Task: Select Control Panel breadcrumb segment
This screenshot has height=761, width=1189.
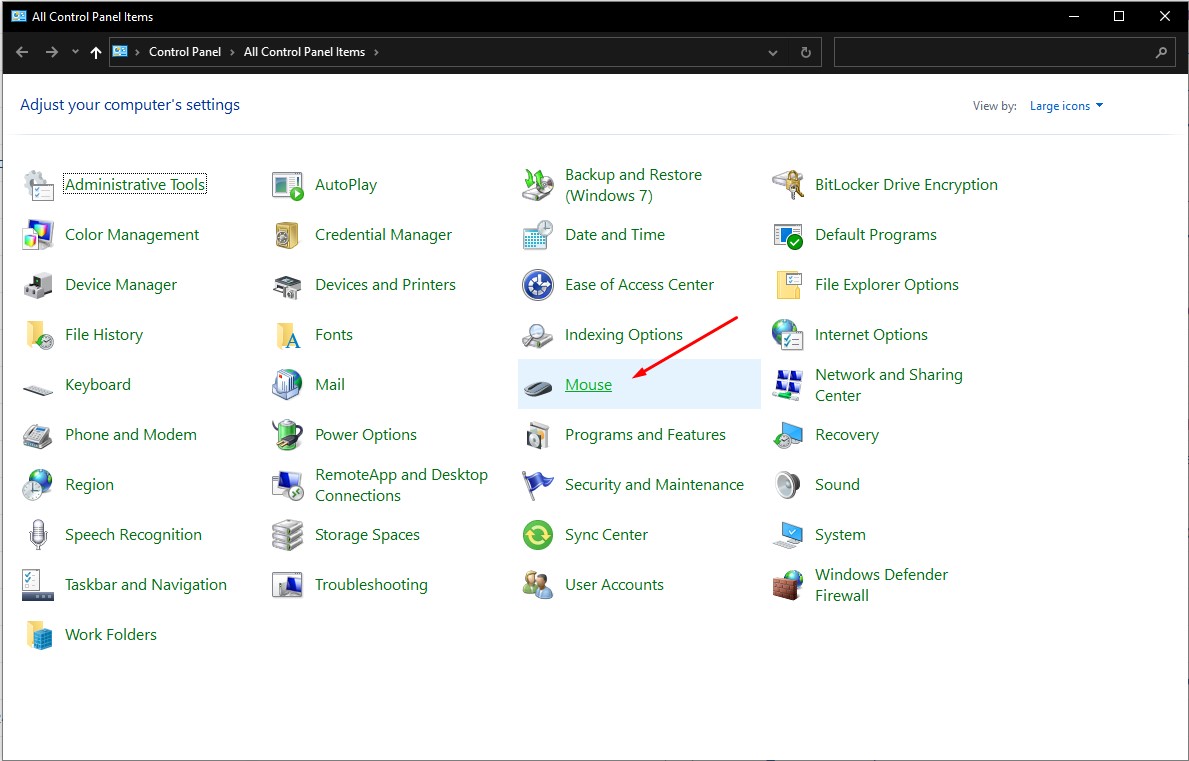Action: [184, 52]
